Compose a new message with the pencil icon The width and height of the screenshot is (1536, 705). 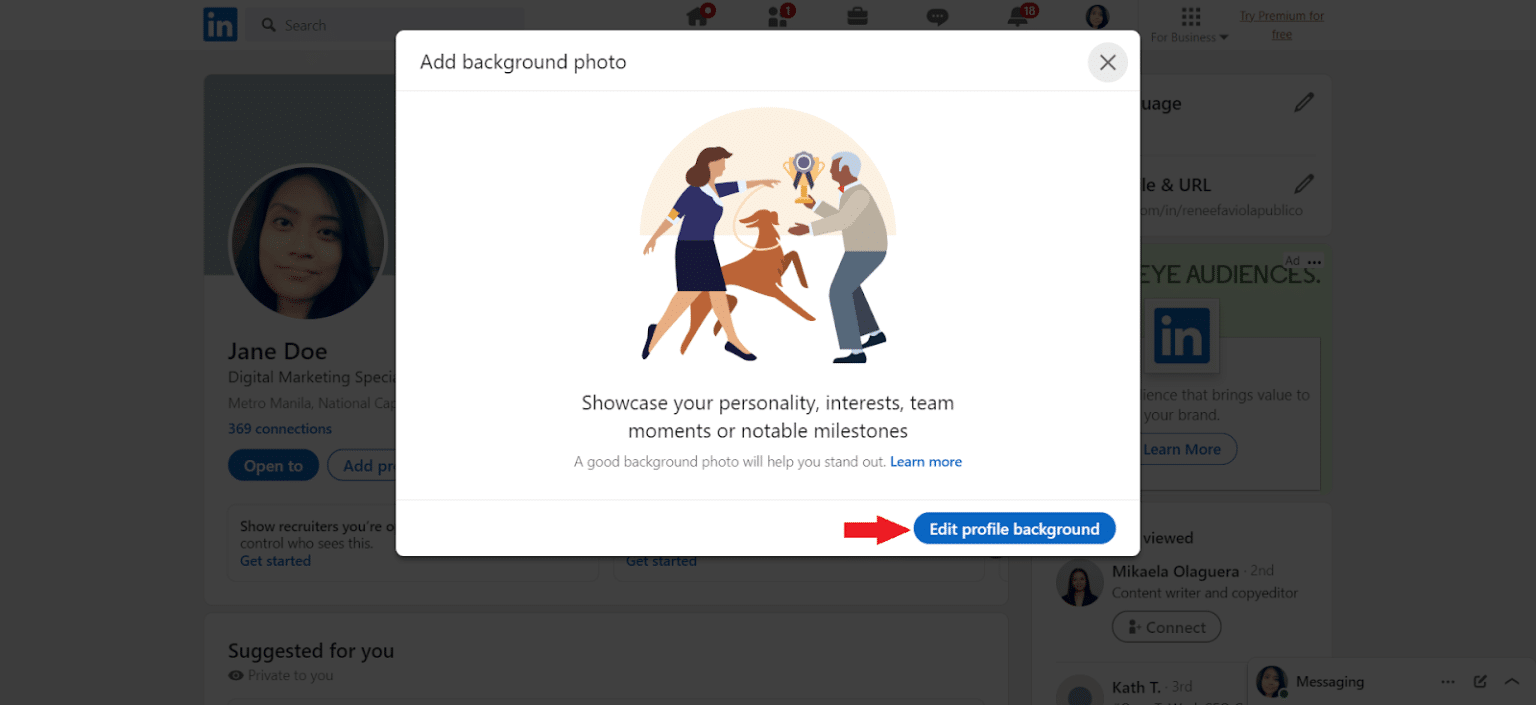click(x=1479, y=681)
